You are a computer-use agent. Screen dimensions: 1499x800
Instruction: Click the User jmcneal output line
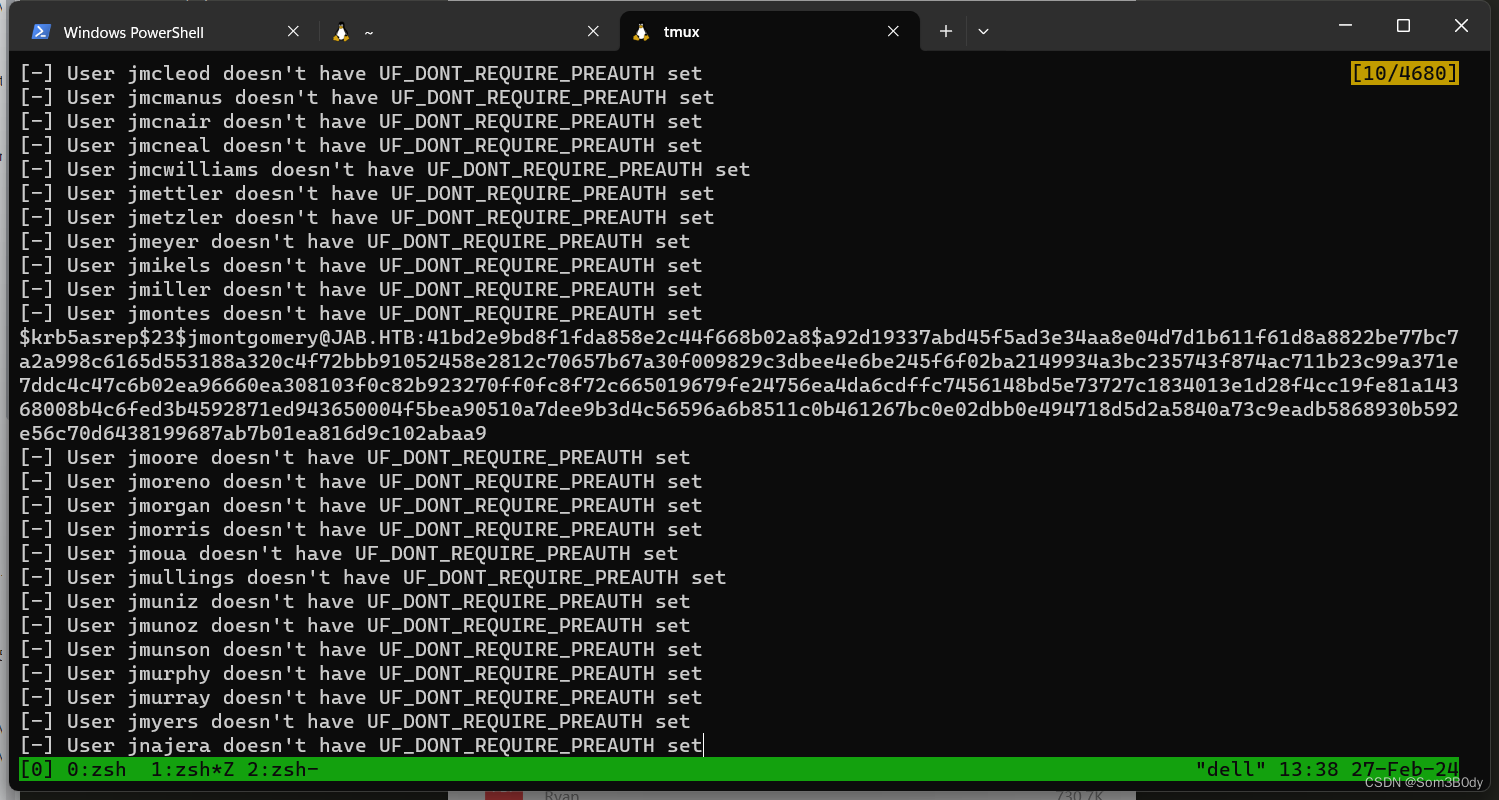(x=361, y=145)
